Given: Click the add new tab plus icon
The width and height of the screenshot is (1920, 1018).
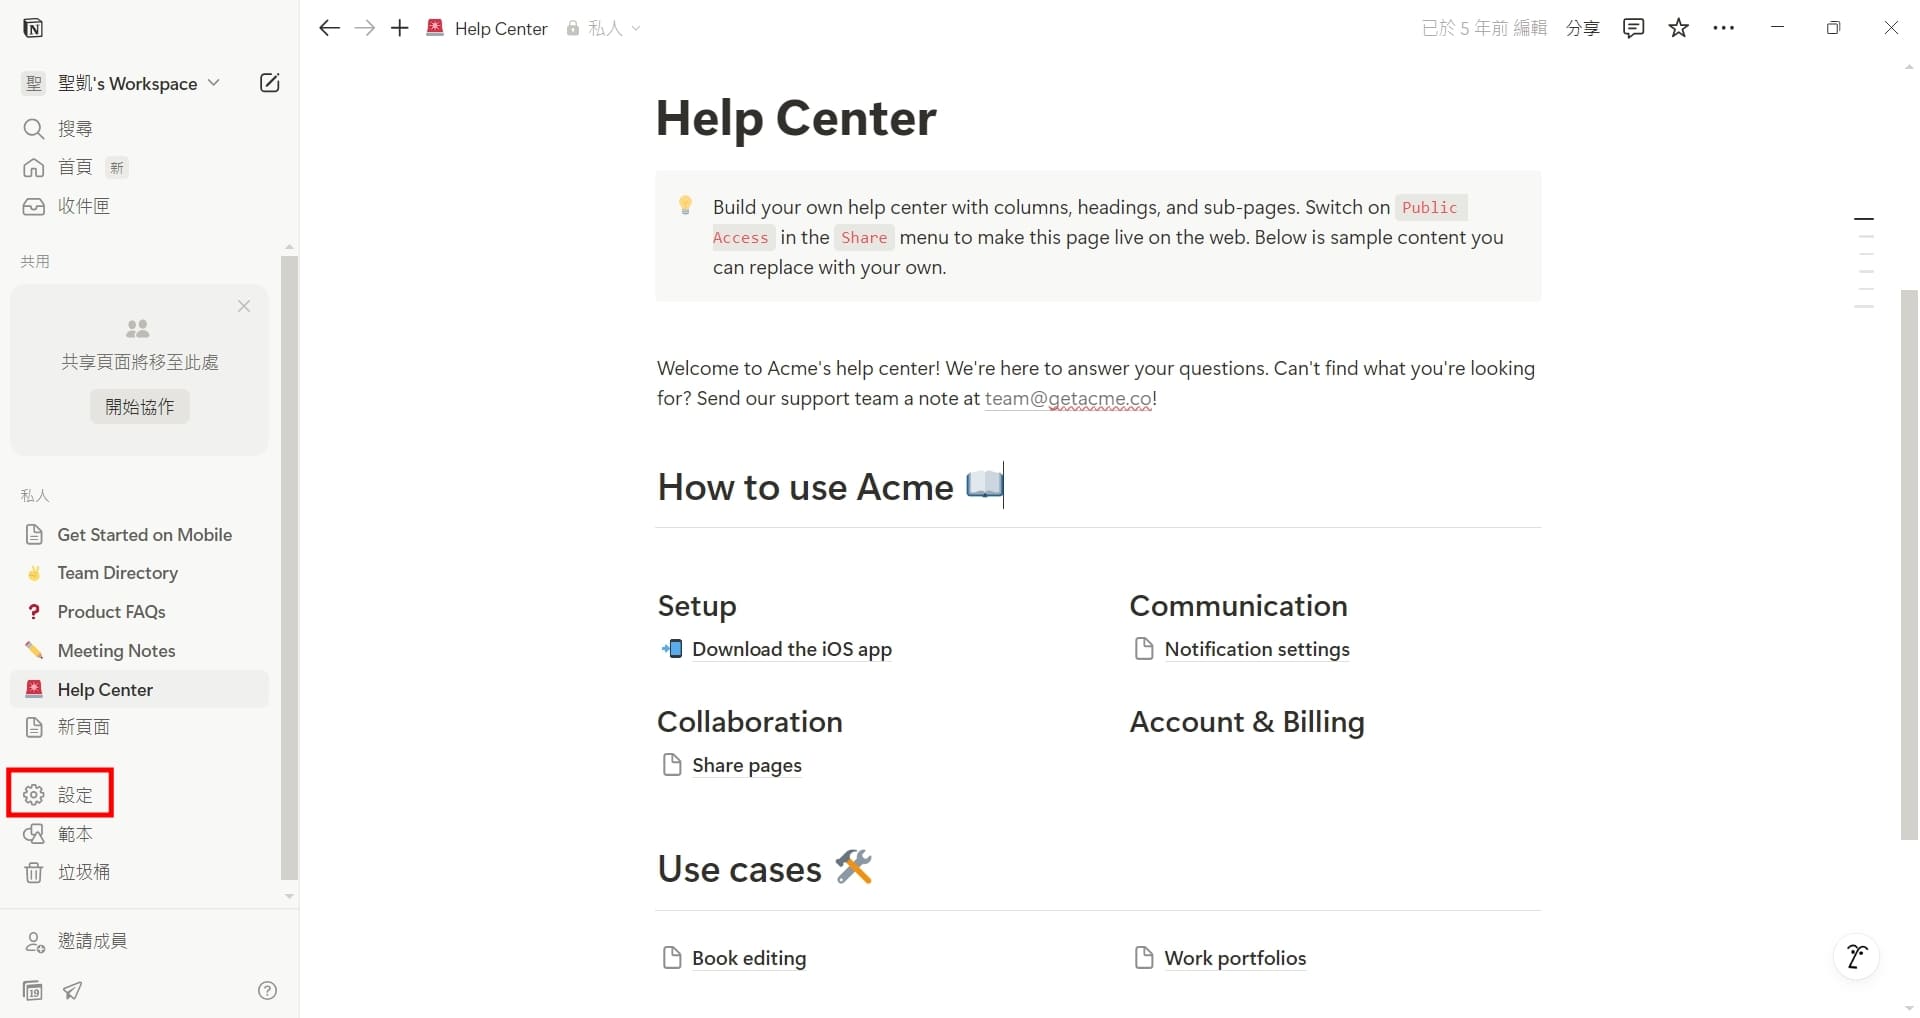Looking at the screenshot, I should point(400,28).
